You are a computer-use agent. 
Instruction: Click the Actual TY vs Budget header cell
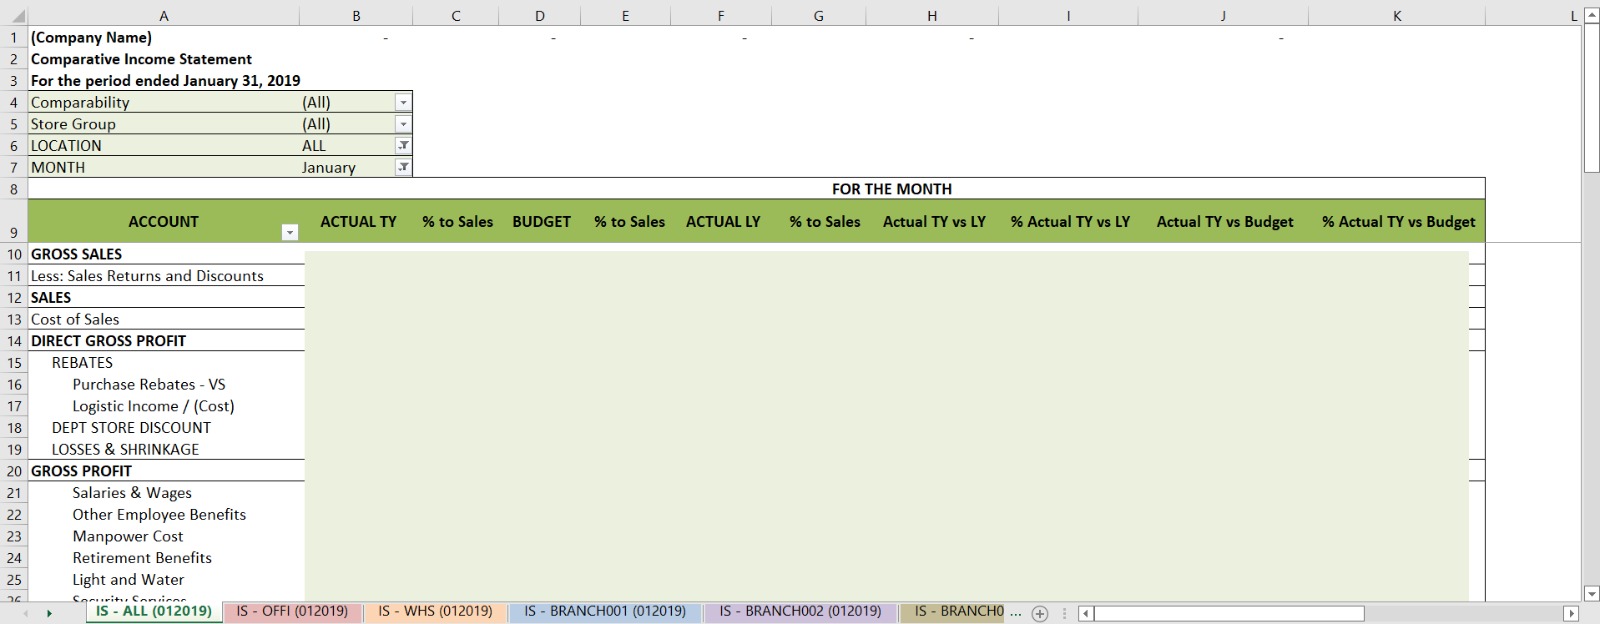[1225, 221]
